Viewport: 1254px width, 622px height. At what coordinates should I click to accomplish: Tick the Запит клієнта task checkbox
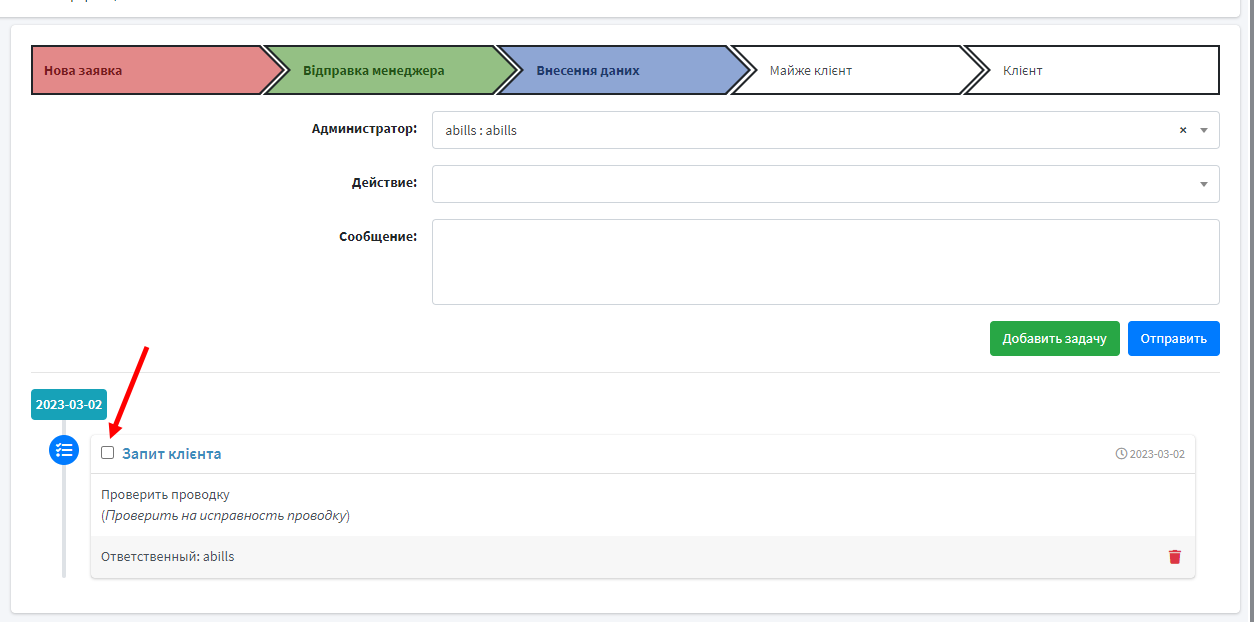tap(108, 453)
